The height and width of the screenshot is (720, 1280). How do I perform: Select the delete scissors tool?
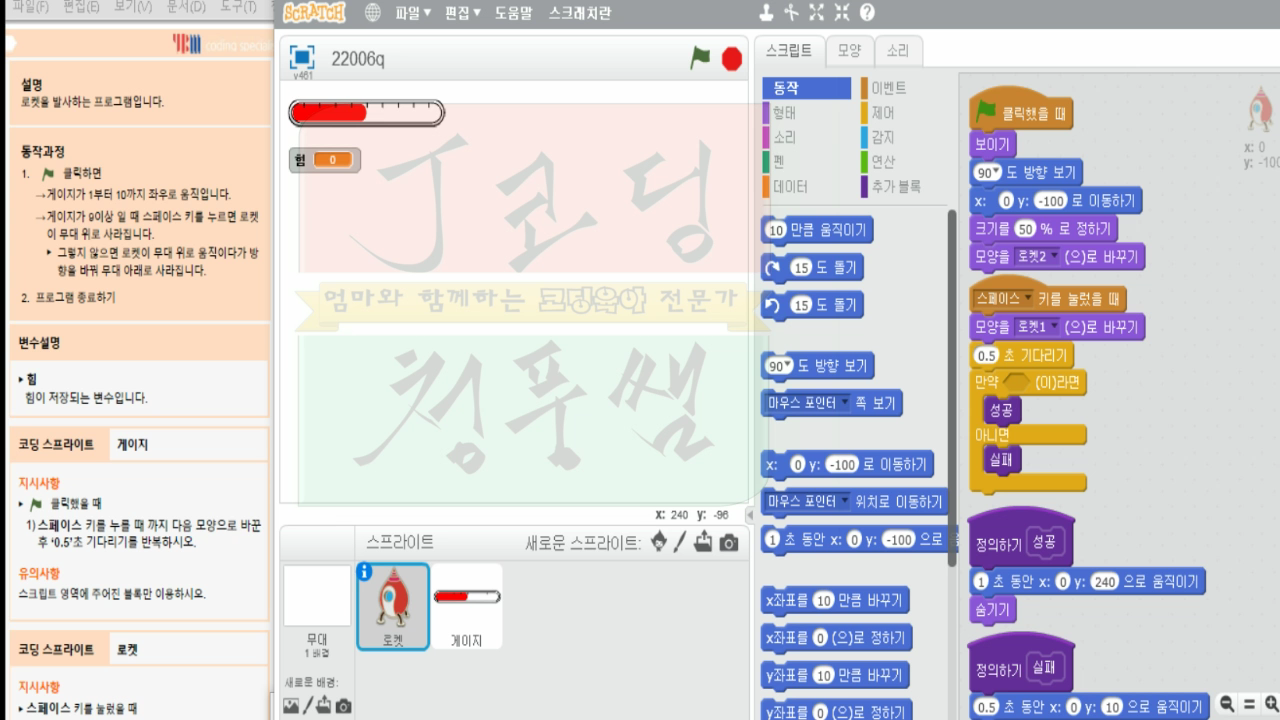pos(792,11)
